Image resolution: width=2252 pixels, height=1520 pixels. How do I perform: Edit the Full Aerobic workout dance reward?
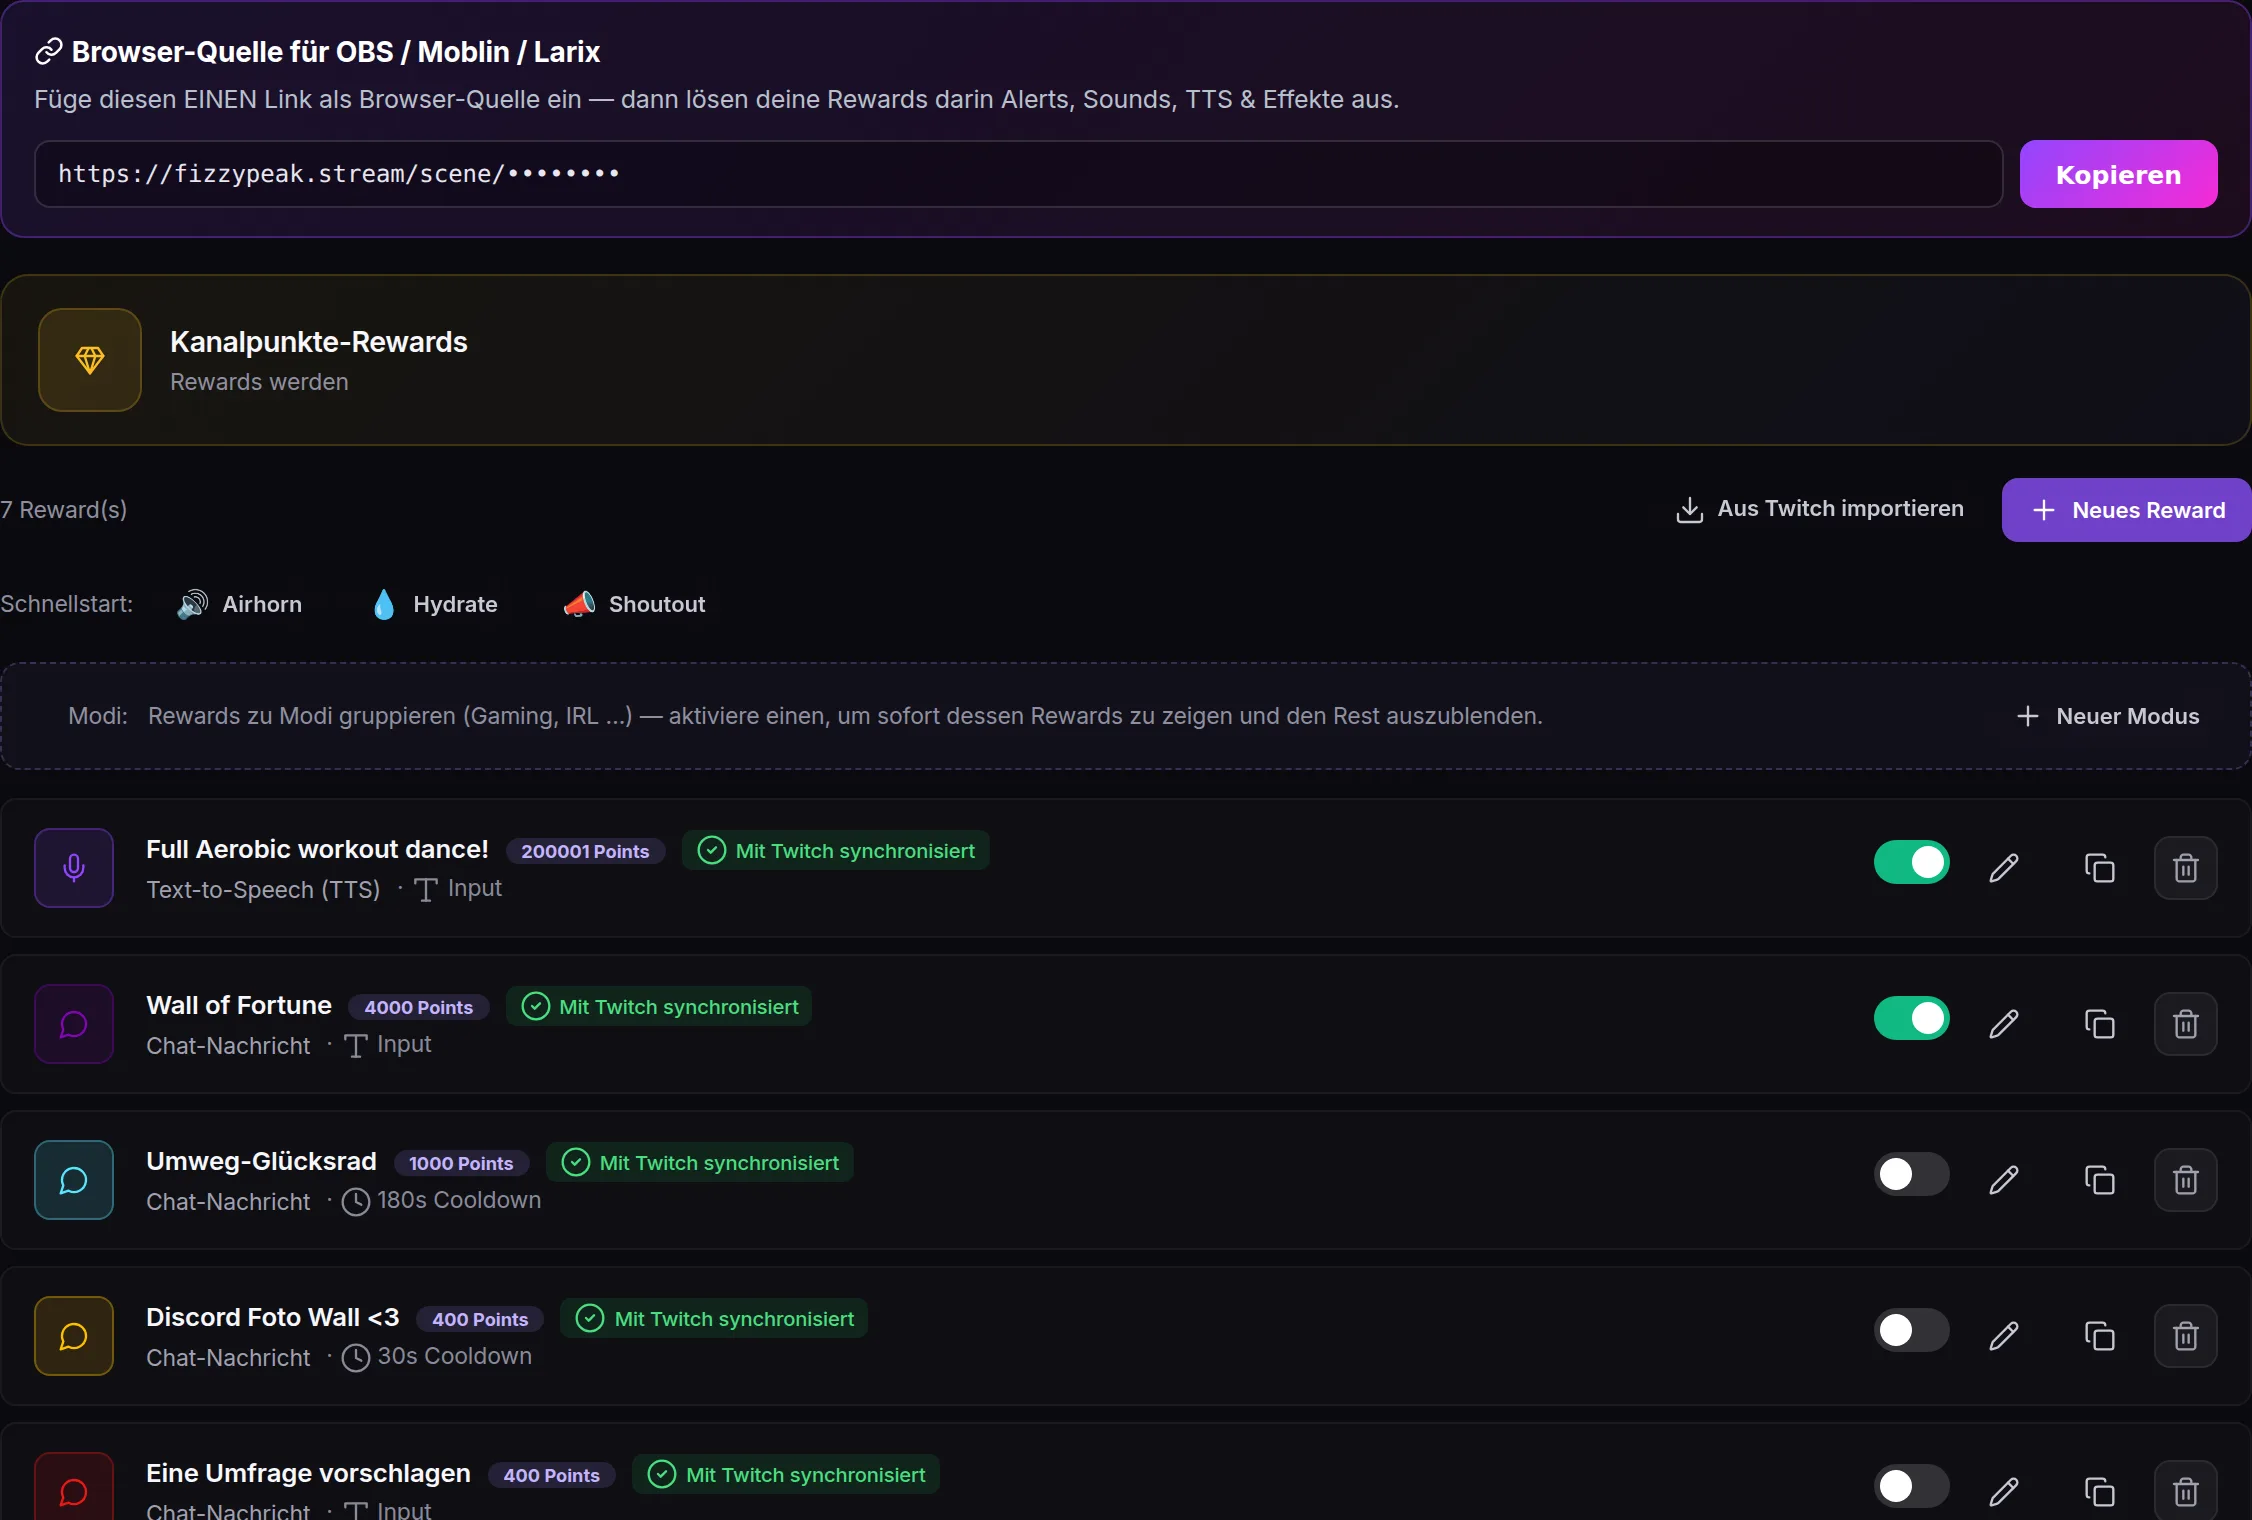coord(2004,868)
